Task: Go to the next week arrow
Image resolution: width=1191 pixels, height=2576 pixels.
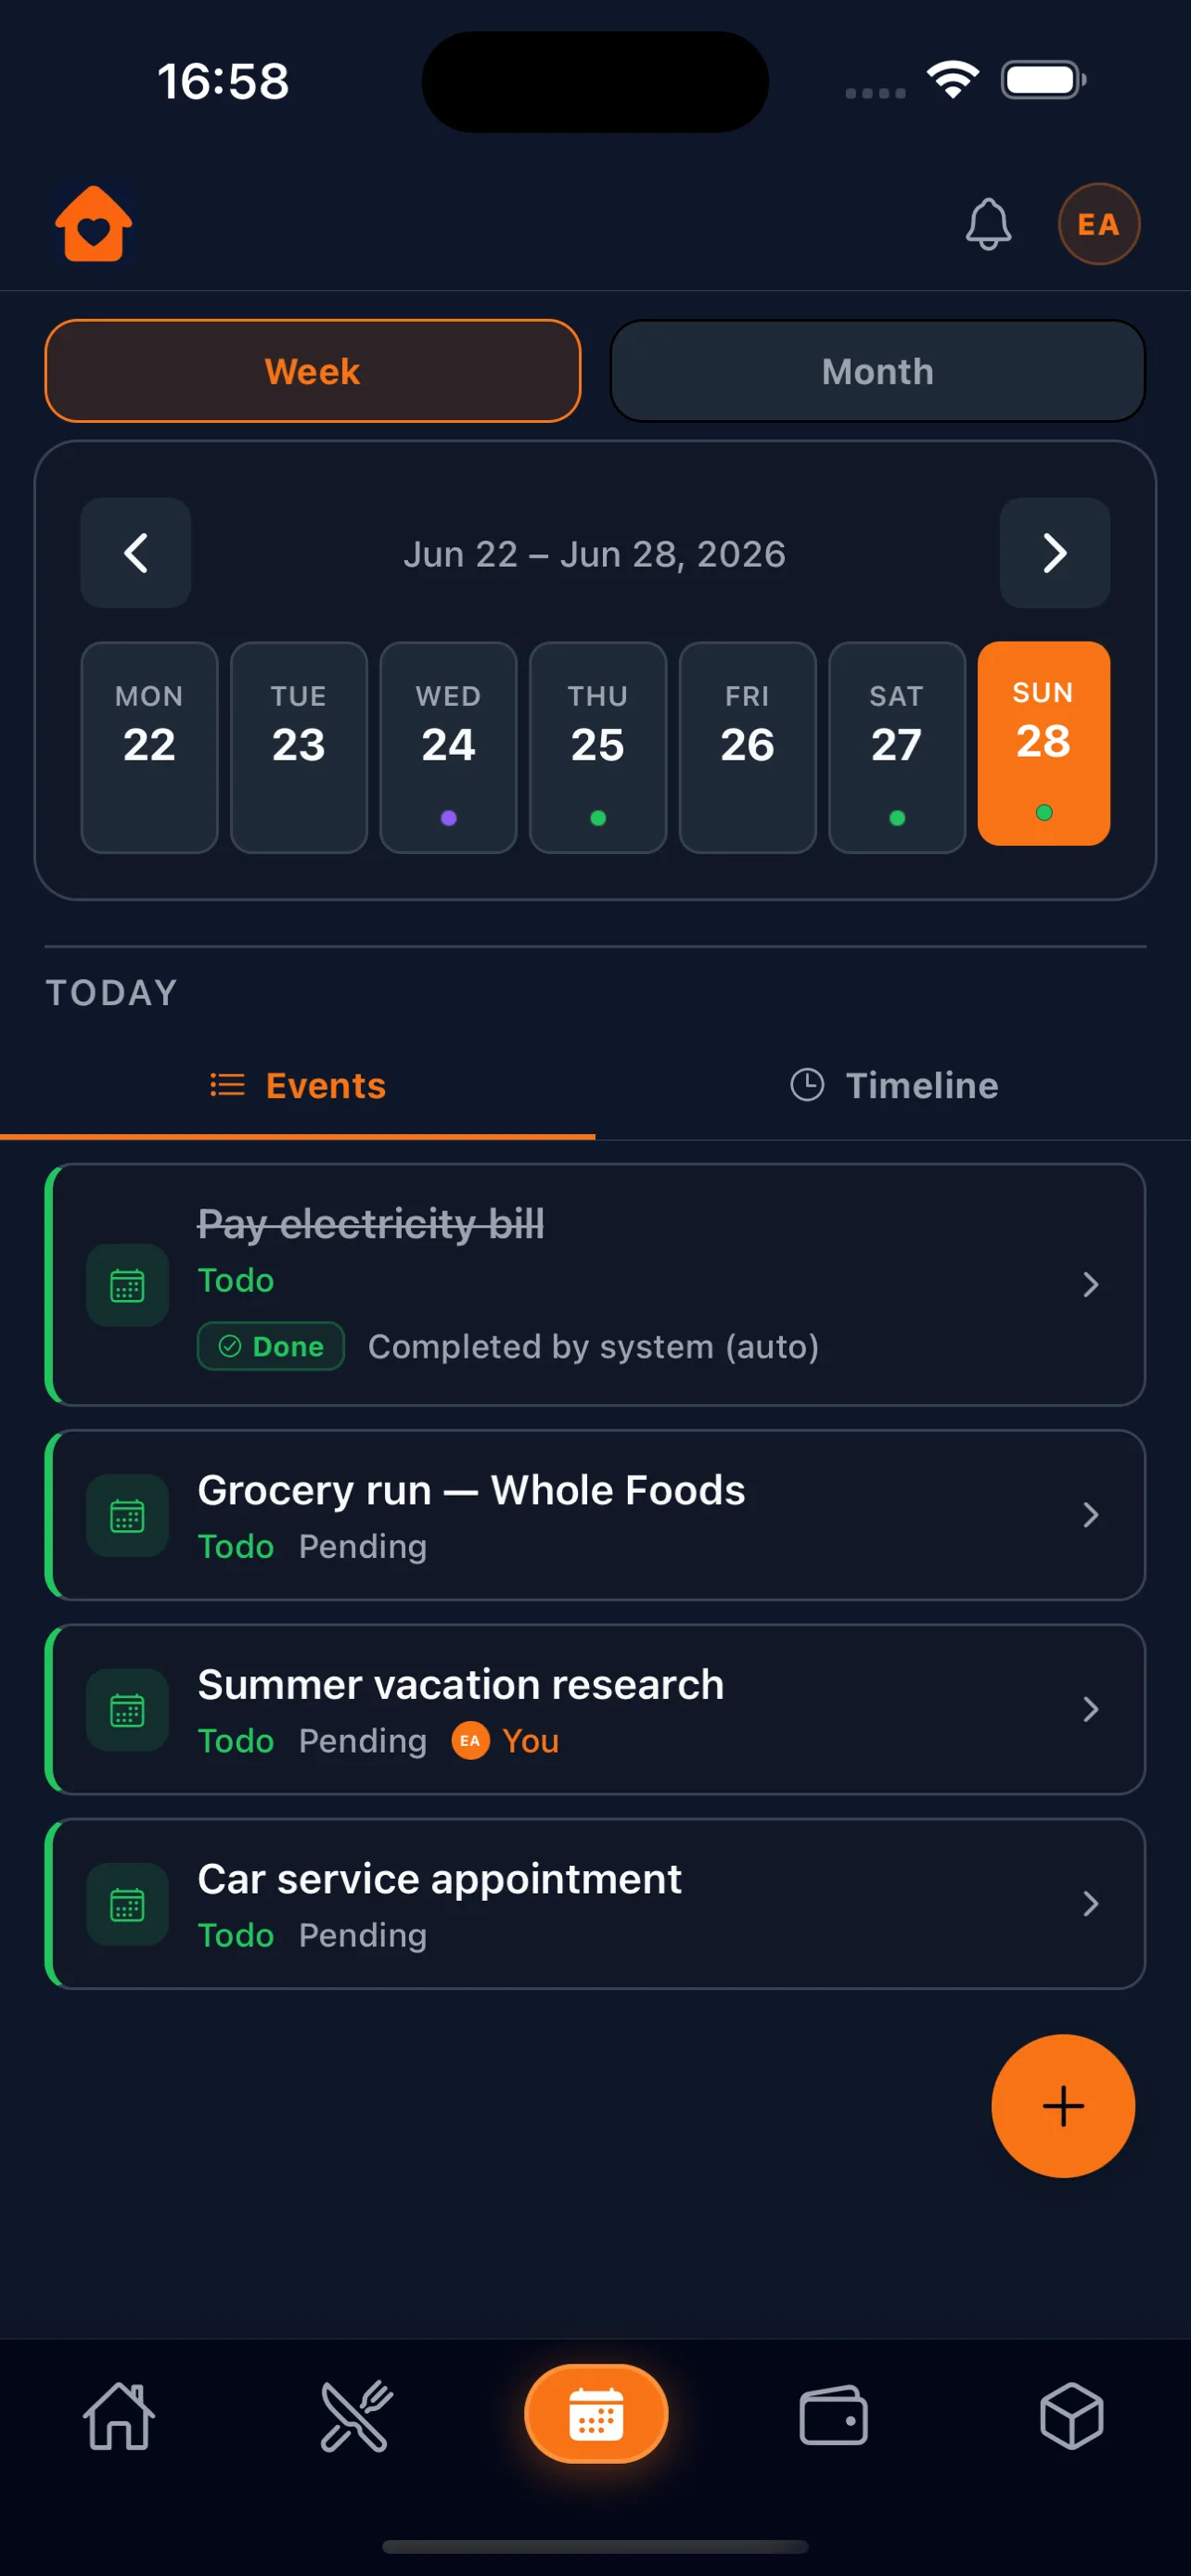Action: coord(1054,553)
